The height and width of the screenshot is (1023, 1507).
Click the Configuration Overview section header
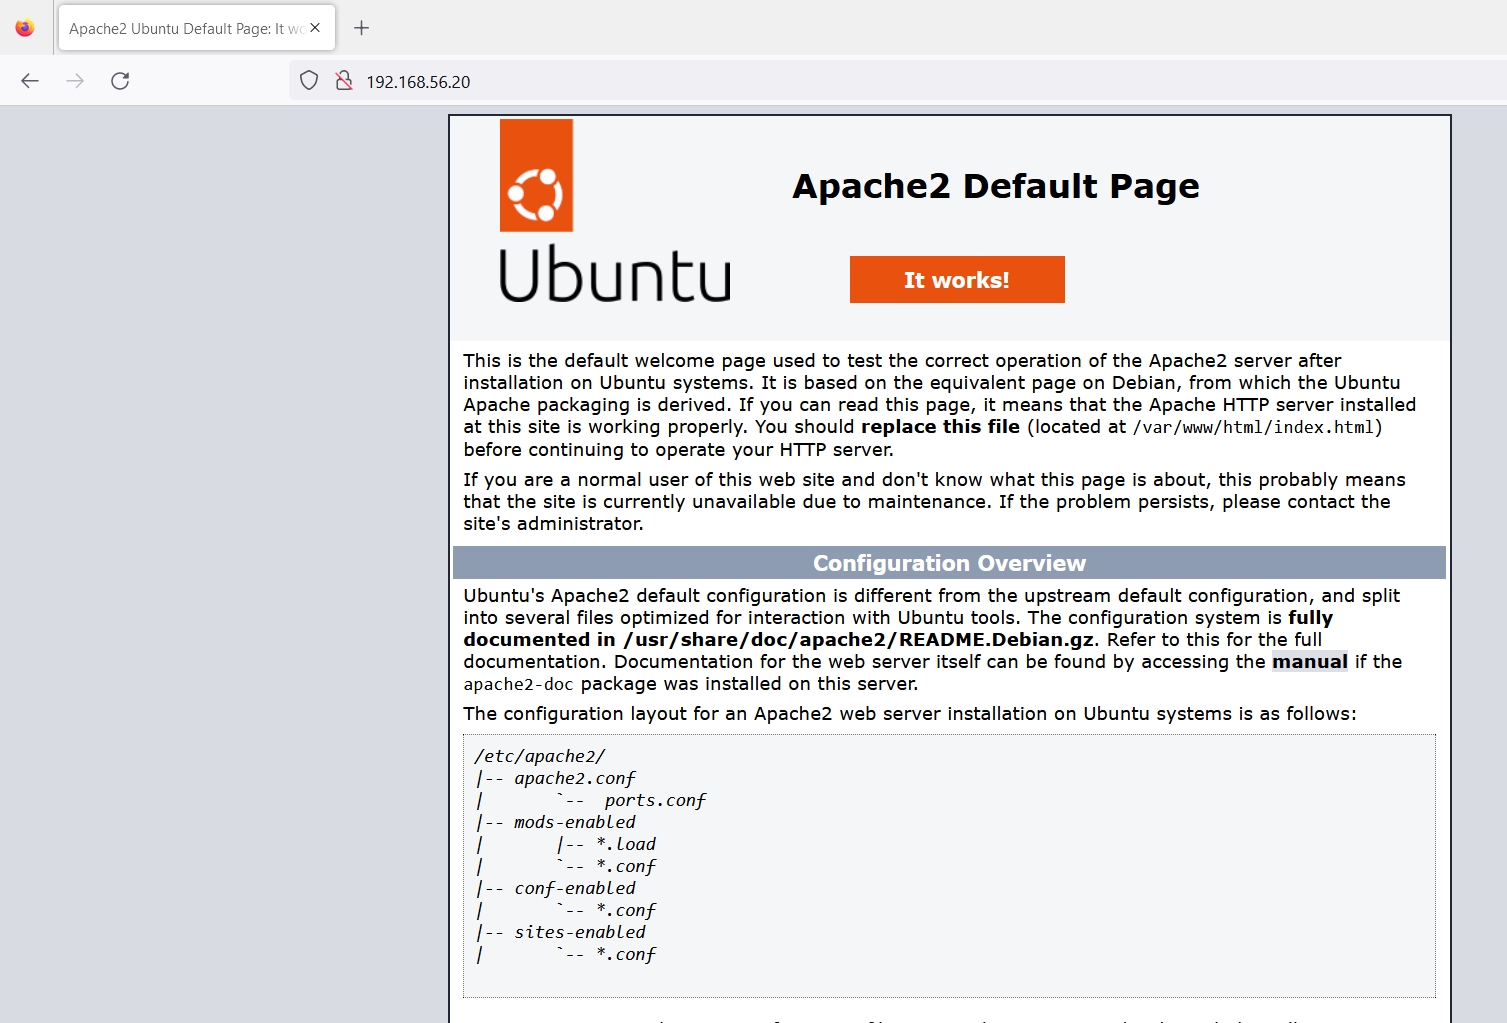pos(949,563)
